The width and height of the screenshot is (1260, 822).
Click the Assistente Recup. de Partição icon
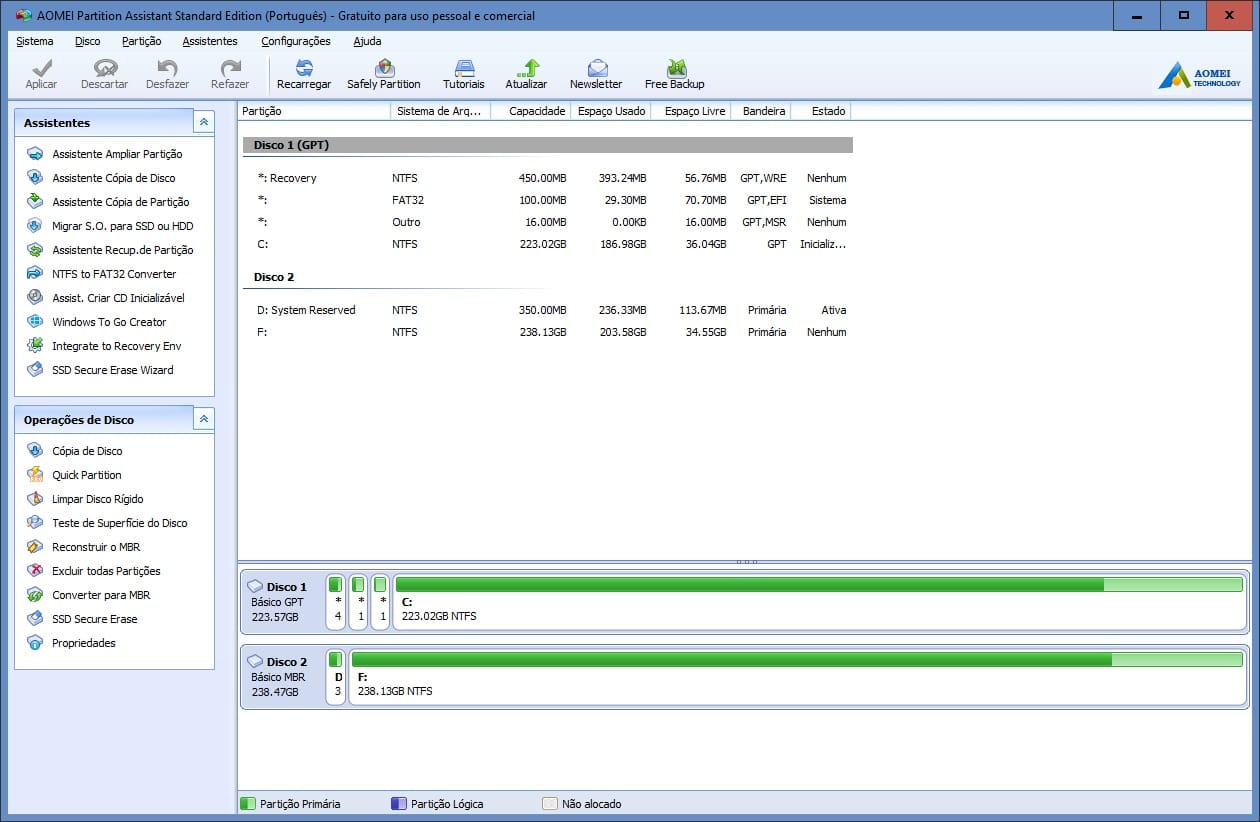(x=35, y=250)
